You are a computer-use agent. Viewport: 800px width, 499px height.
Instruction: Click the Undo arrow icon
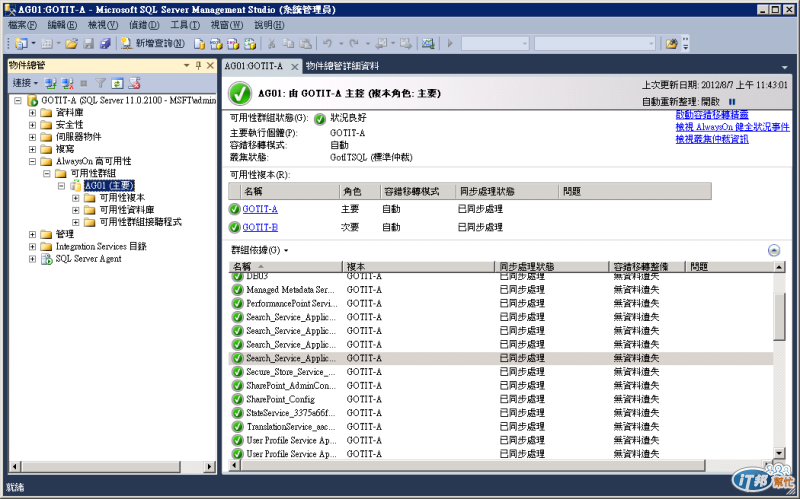pos(328,44)
